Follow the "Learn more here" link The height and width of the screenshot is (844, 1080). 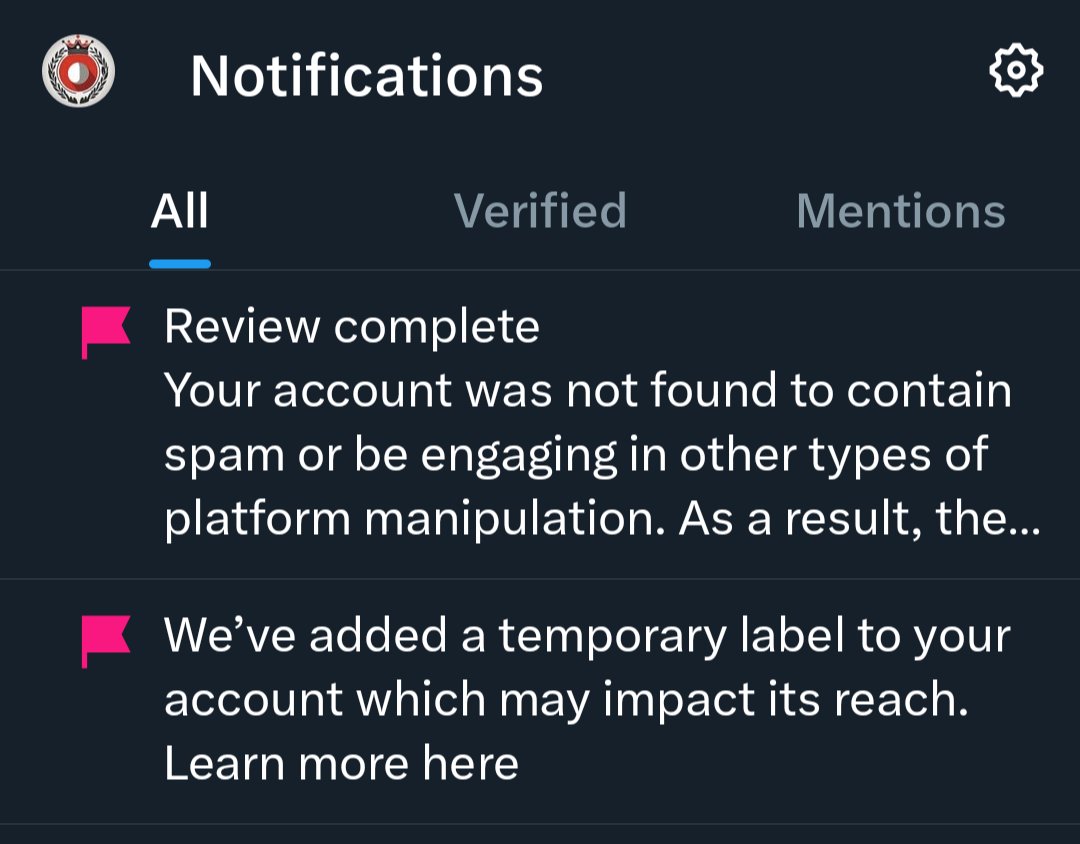(341, 765)
